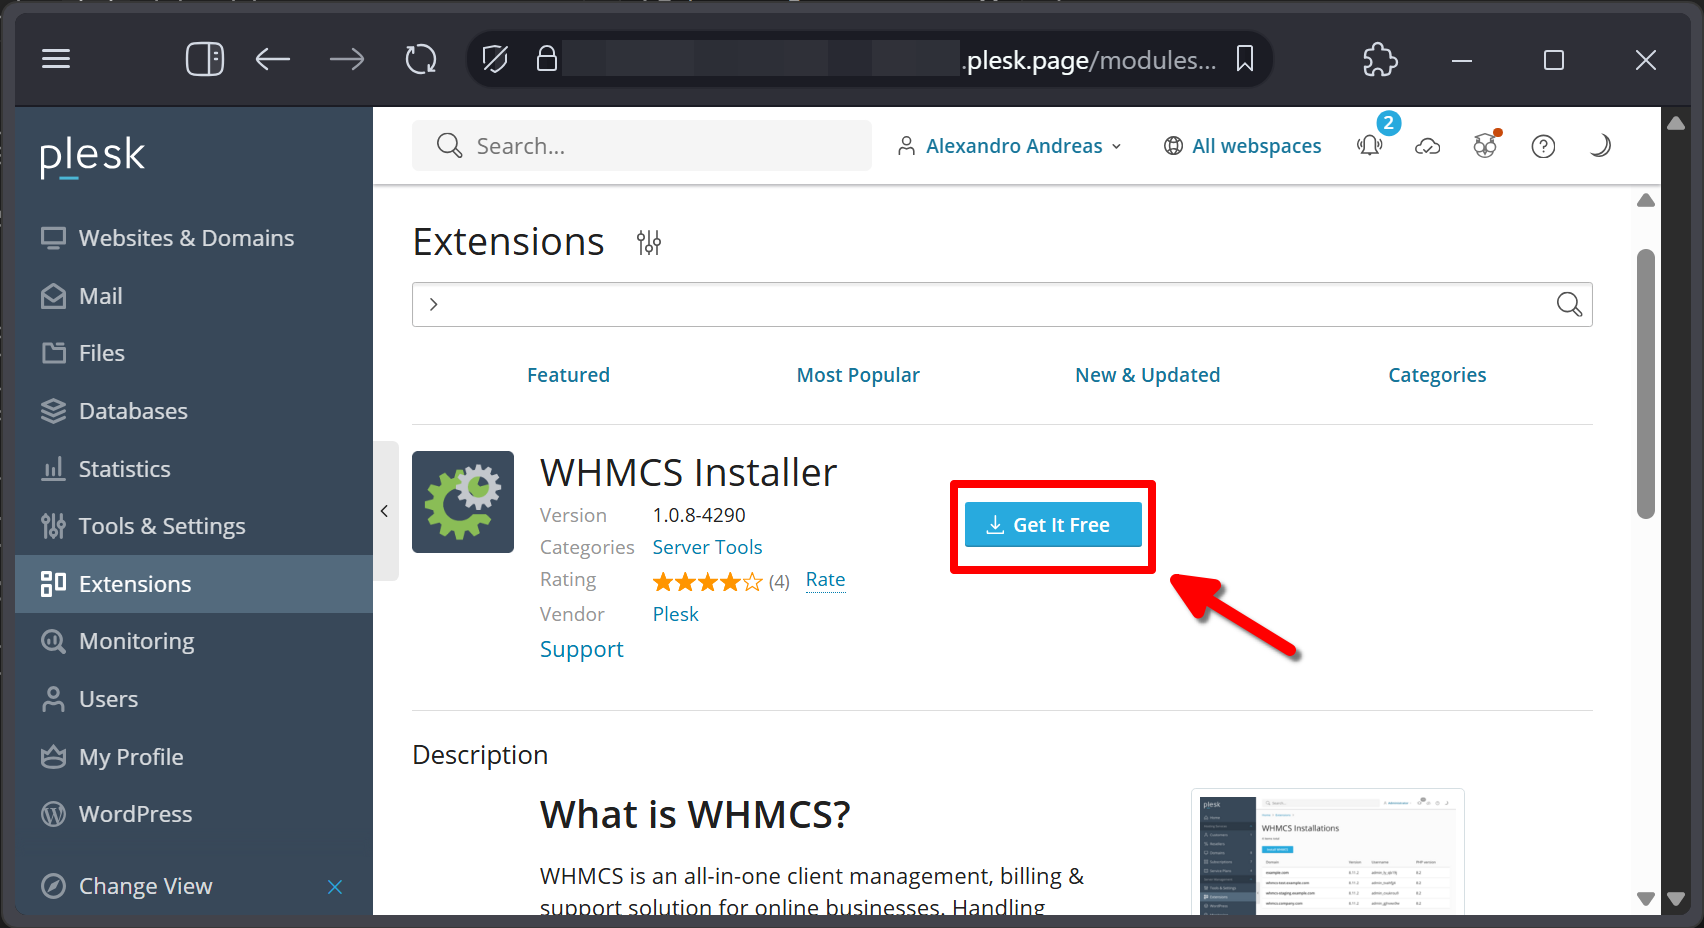Go to Users in the sidebar

pyautogui.click(x=194, y=699)
